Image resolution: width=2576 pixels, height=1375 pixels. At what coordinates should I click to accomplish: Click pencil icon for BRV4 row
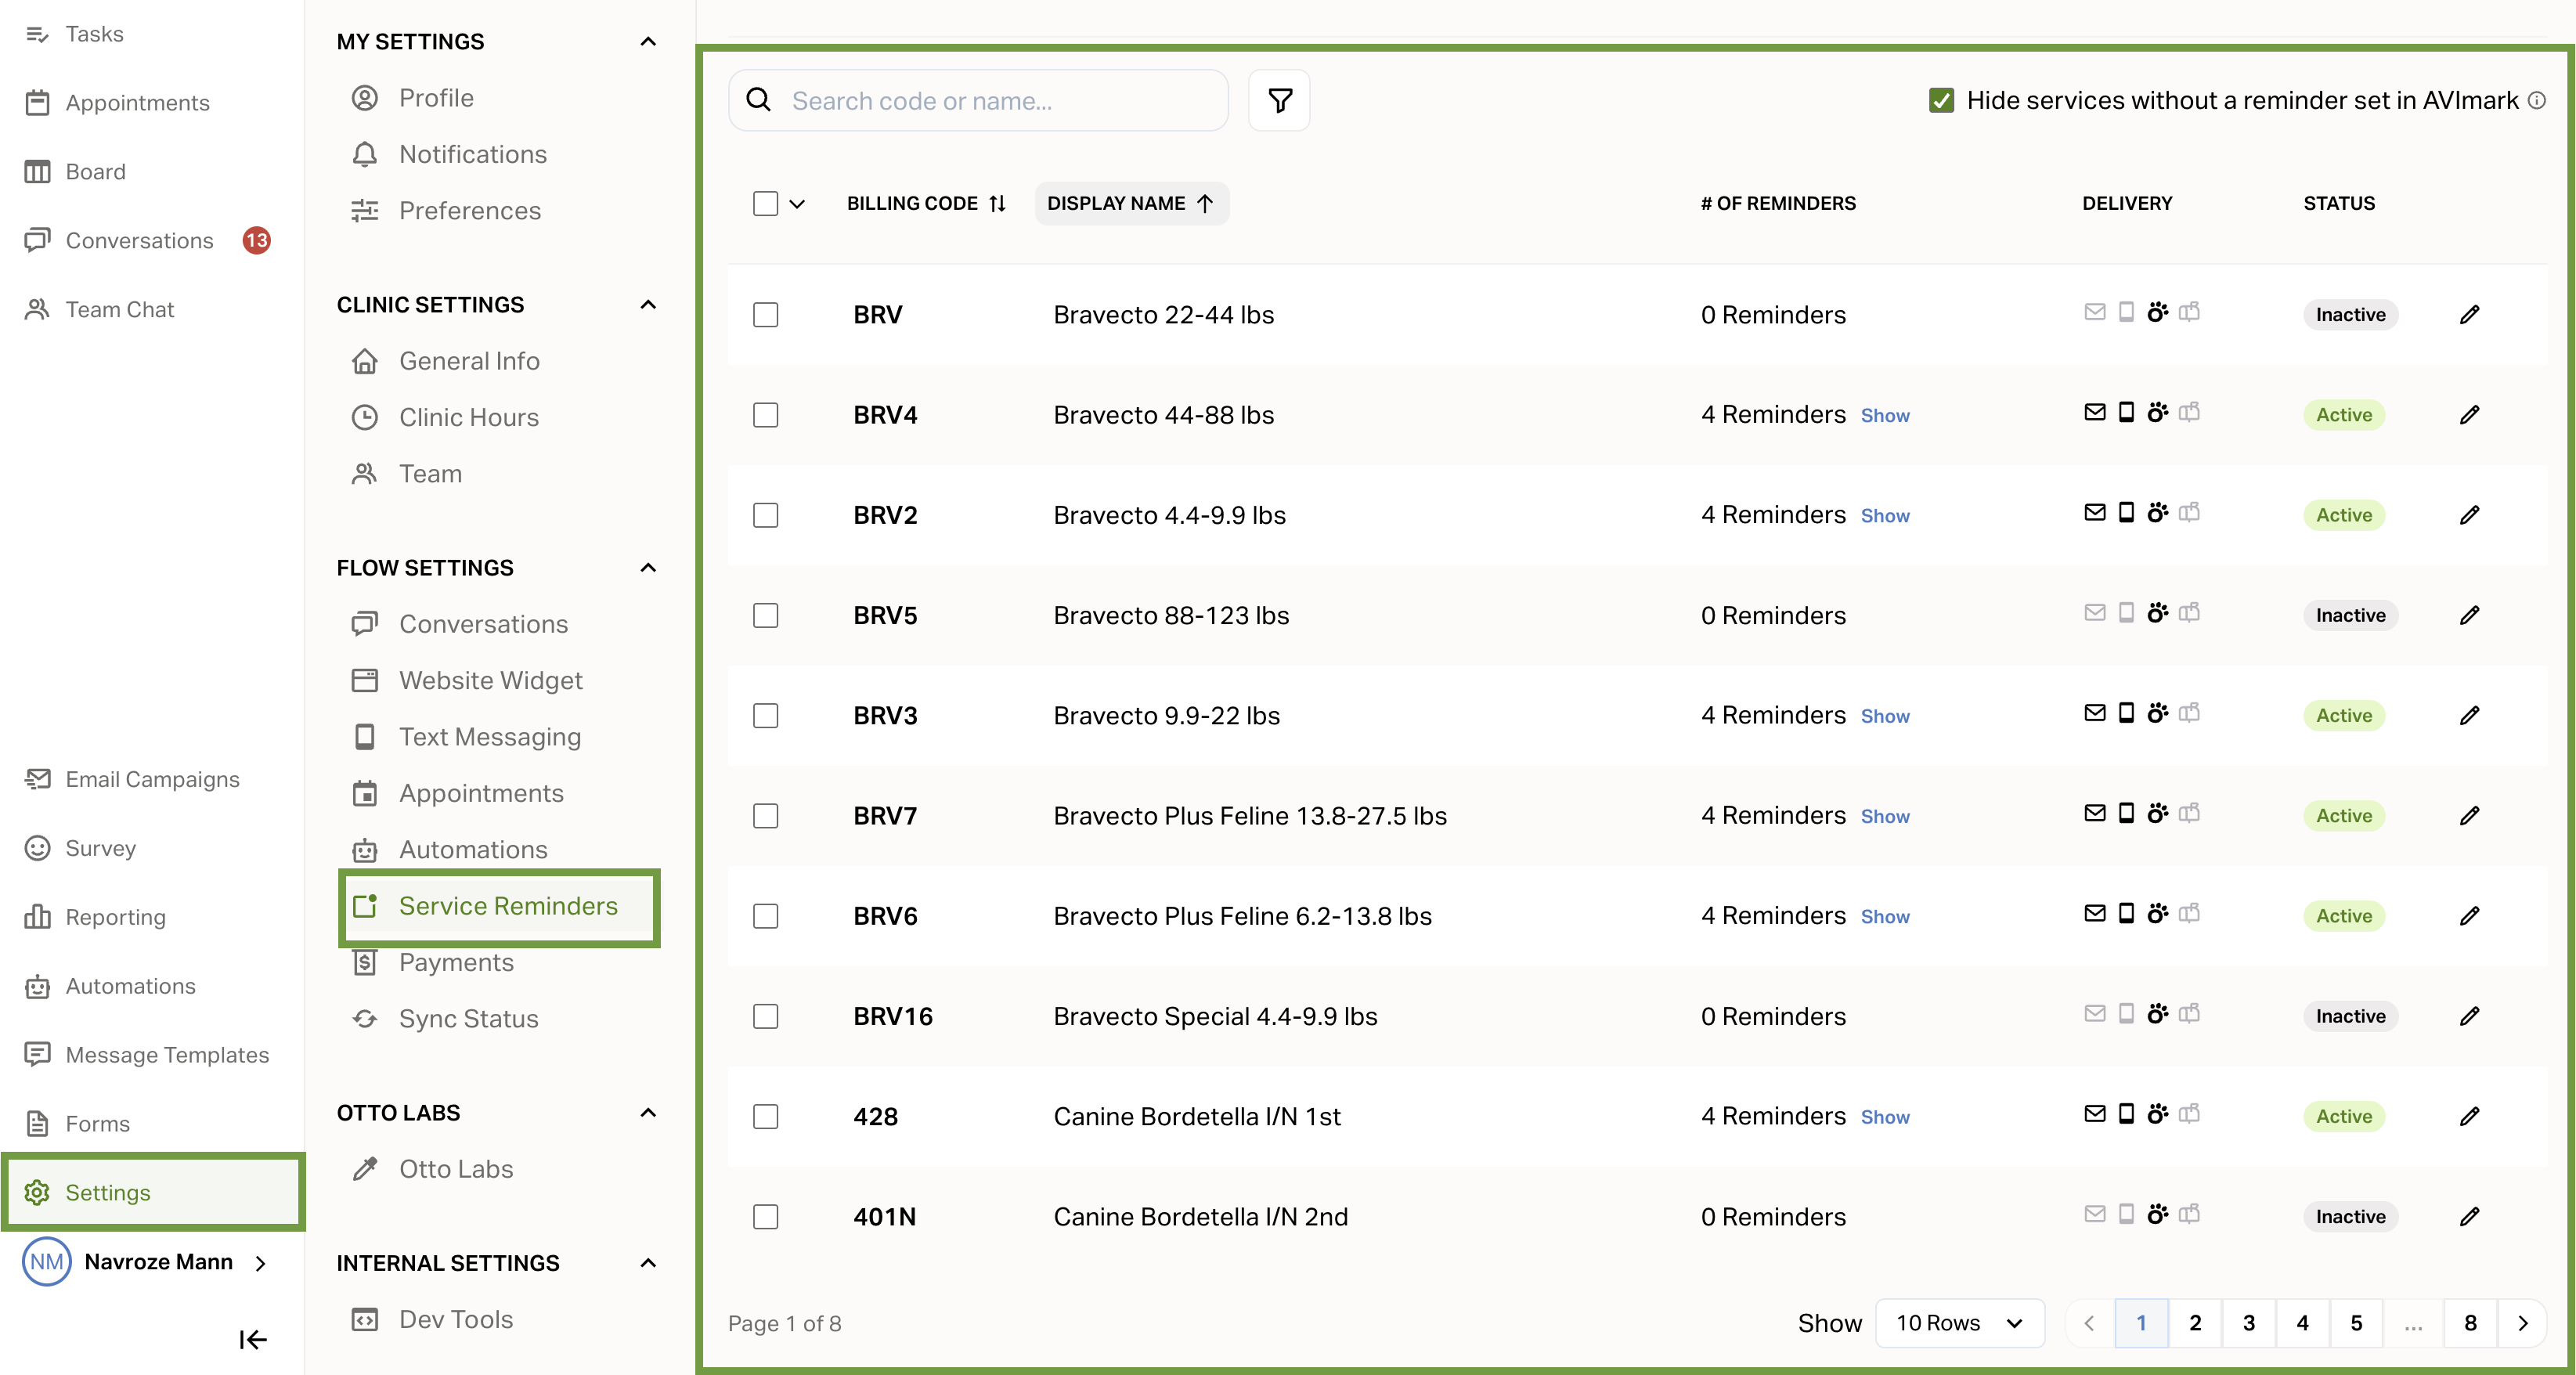pos(2469,415)
